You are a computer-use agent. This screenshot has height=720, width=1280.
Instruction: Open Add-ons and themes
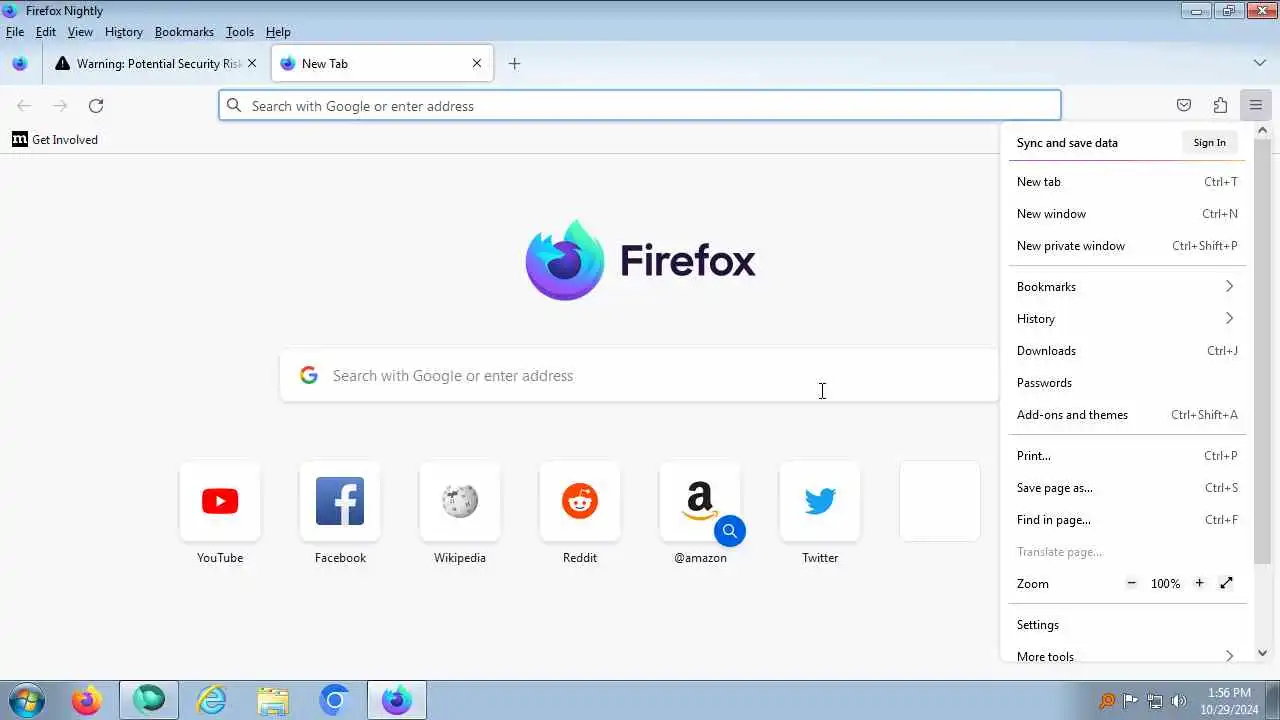pyautogui.click(x=1127, y=415)
